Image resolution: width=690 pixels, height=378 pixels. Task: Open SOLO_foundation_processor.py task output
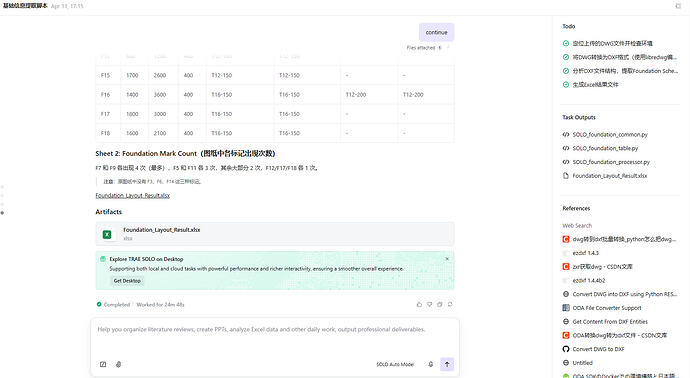tap(611, 162)
